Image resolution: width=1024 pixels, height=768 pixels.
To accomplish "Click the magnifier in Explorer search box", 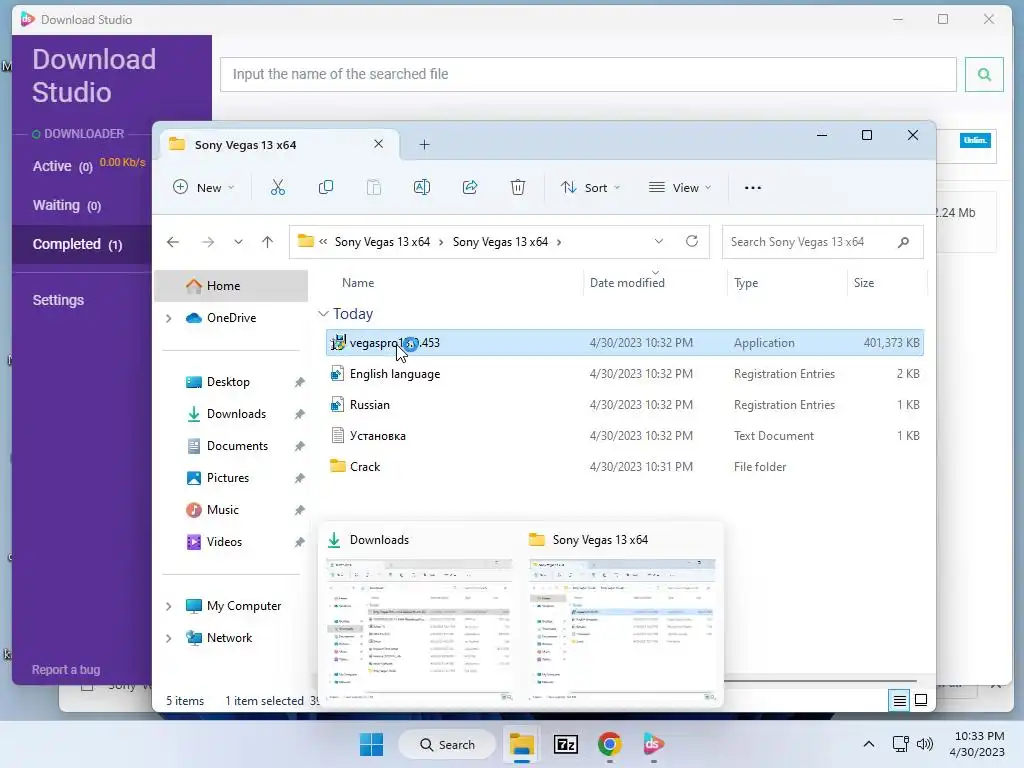I will tap(903, 242).
